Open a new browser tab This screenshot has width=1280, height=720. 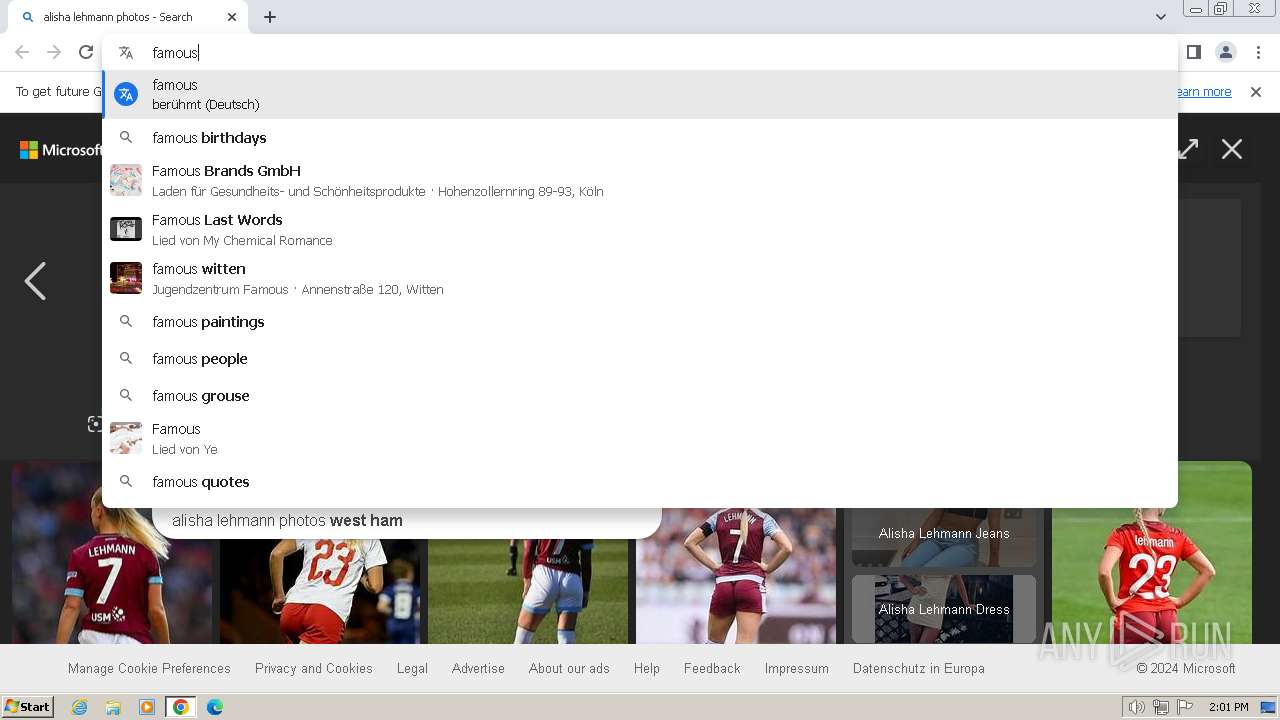[x=270, y=17]
